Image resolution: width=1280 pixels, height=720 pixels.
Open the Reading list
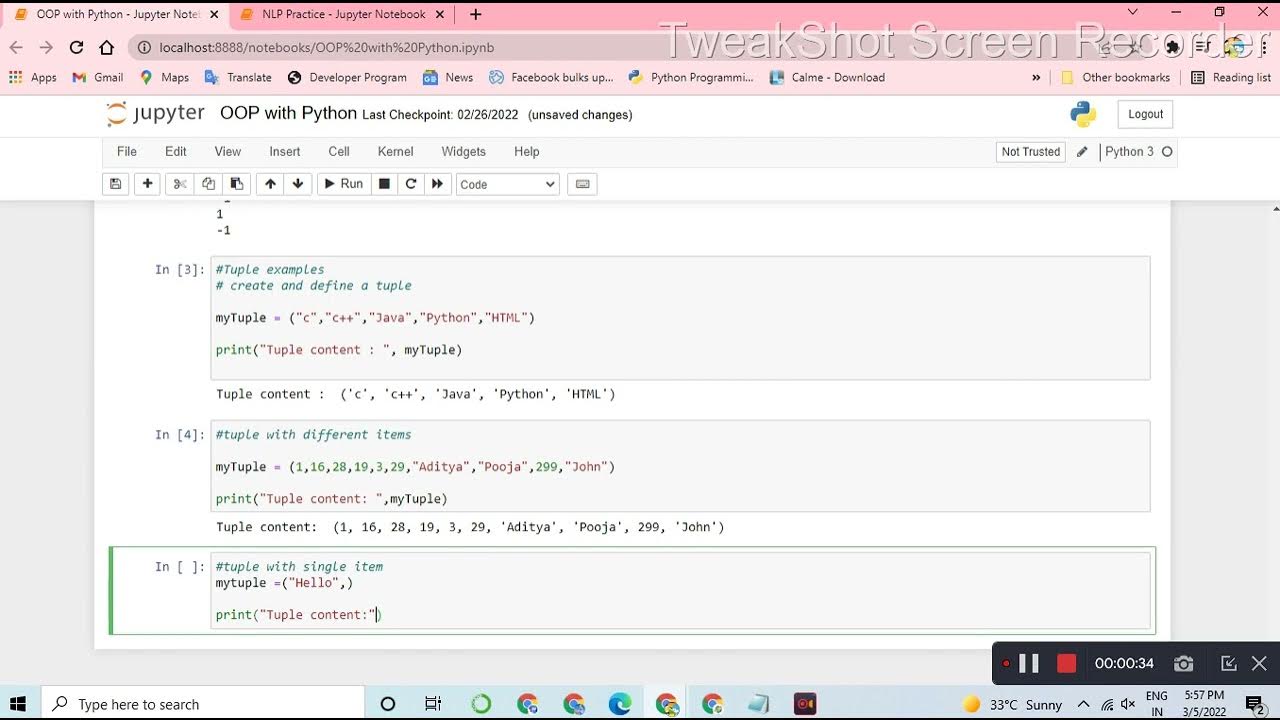[1231, 77]
